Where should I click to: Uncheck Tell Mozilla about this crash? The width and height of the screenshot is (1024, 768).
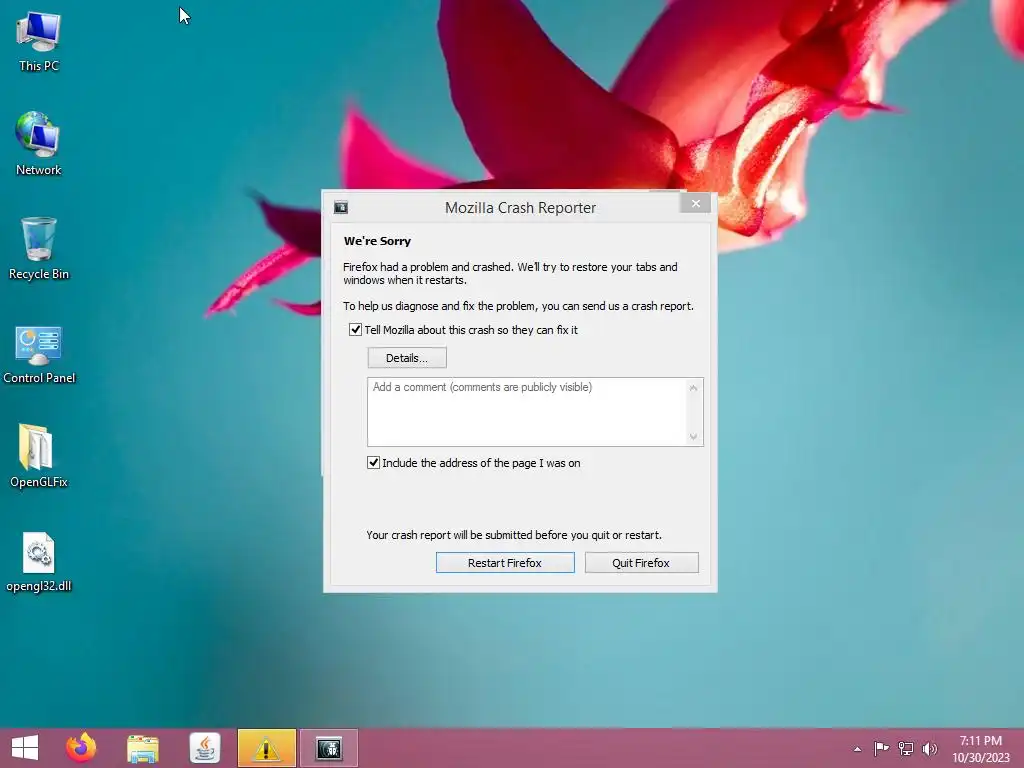355,330
